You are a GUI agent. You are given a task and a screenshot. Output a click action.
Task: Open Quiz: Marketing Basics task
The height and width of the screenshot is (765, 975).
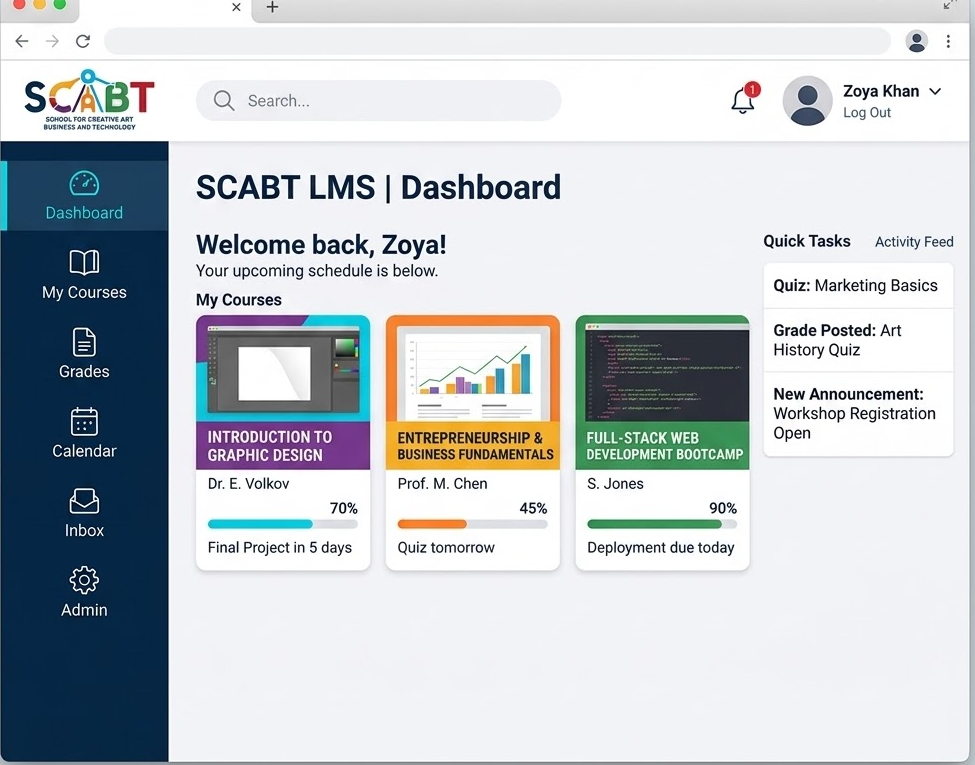point(858,285)
